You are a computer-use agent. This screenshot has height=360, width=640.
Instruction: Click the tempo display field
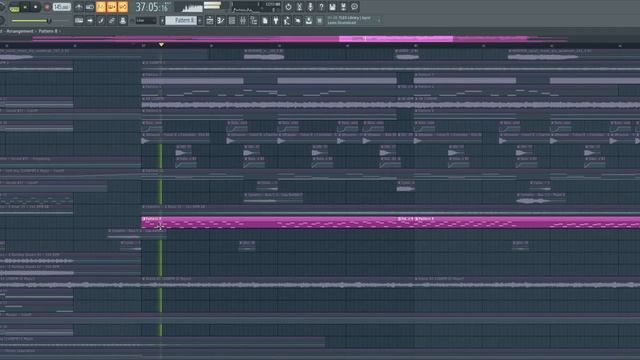[x=62, y=7]
